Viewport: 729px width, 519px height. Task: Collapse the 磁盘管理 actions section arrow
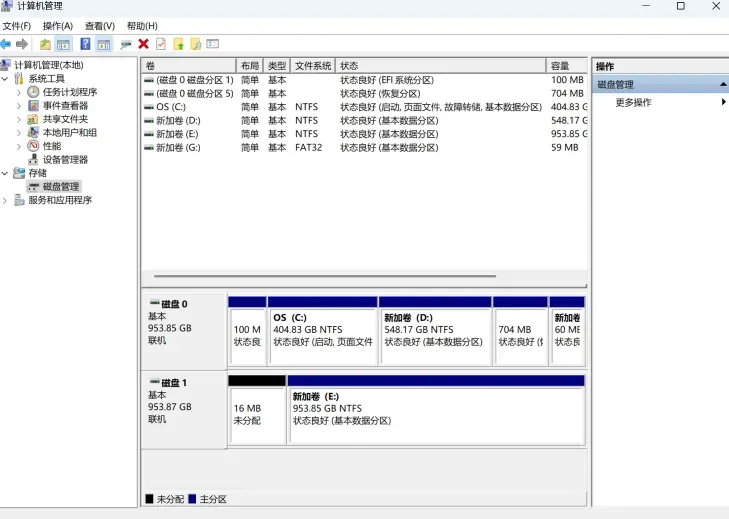(x=723, y=84)
